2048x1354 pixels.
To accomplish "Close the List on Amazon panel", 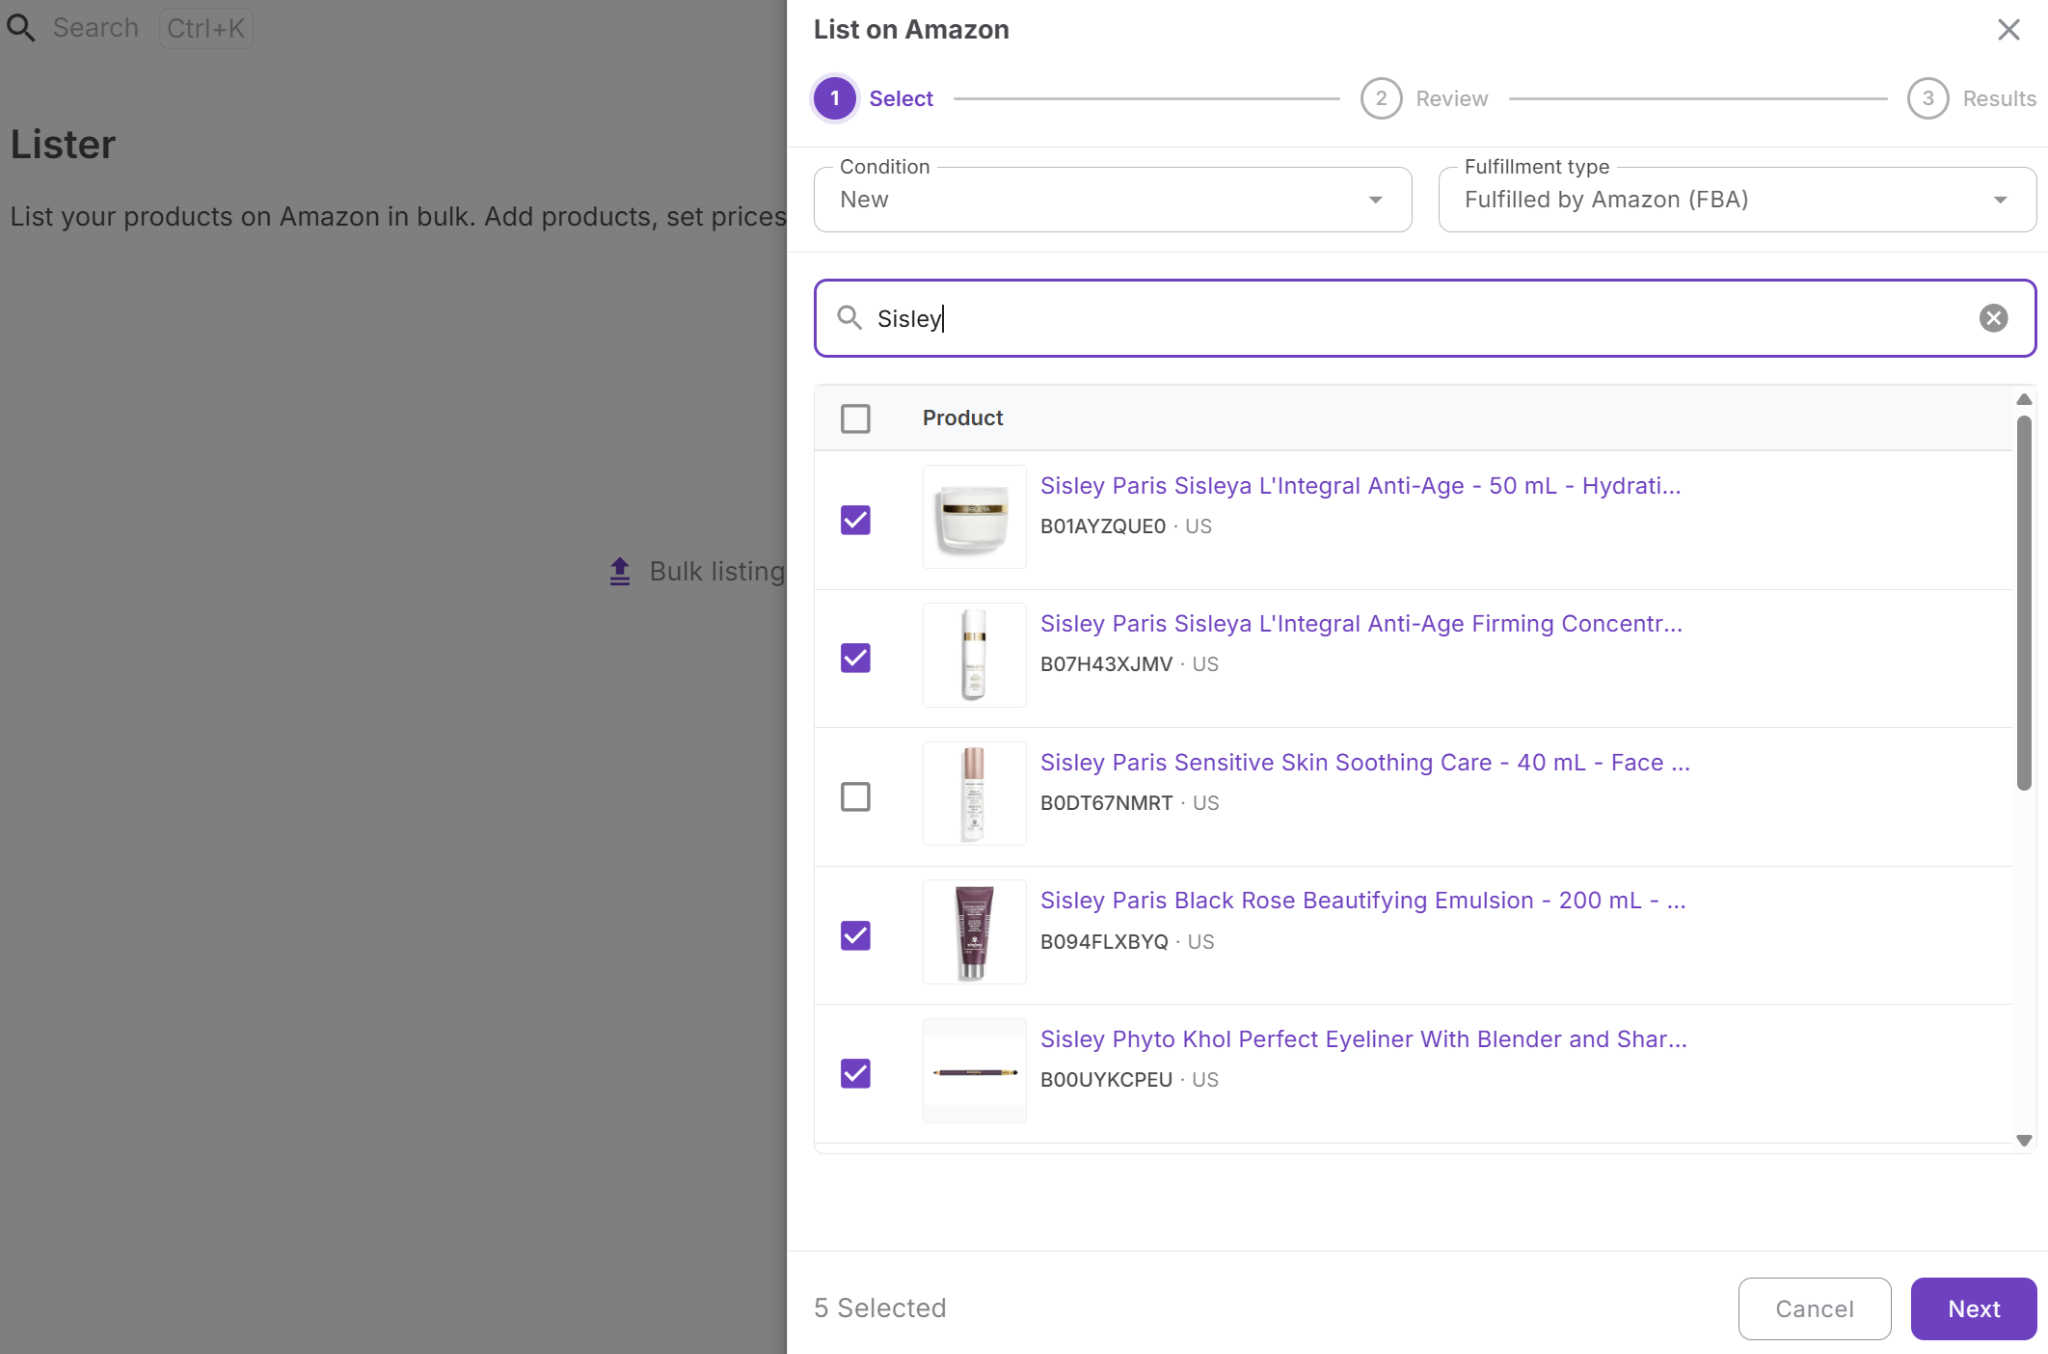I will [2008, 30].
